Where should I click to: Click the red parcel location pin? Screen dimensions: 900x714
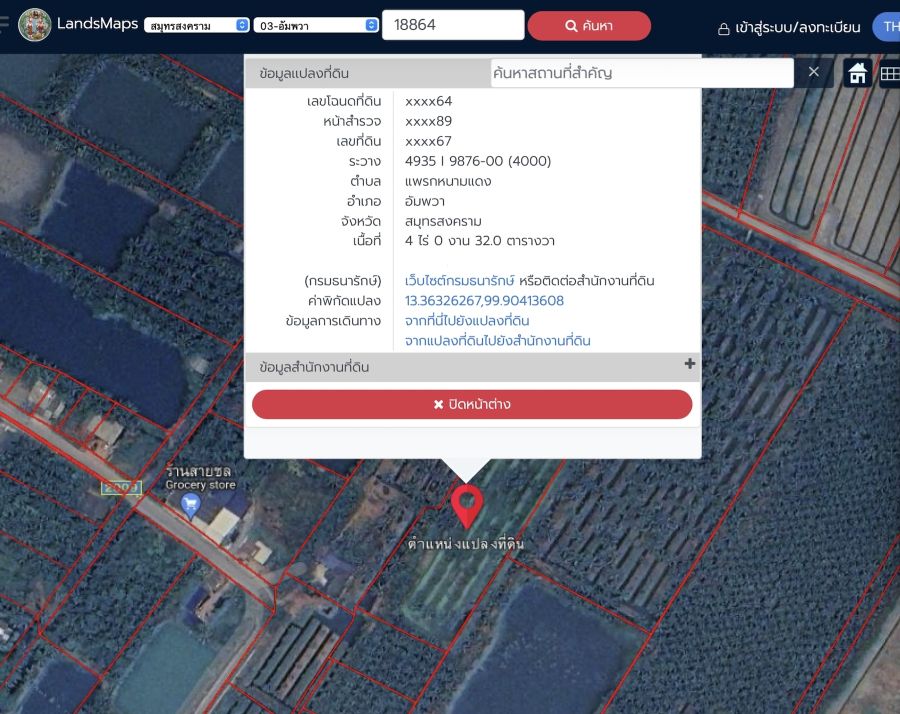coord(466,505)
